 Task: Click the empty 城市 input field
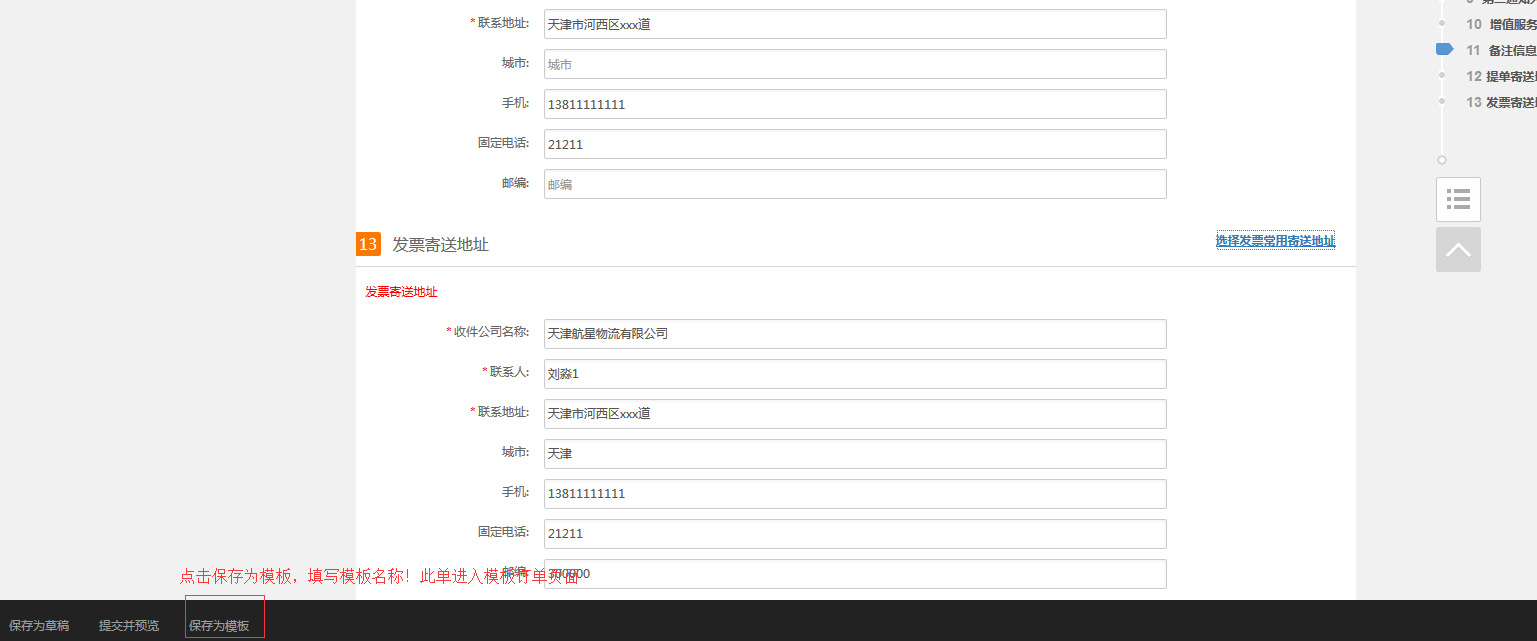point(854,64)
